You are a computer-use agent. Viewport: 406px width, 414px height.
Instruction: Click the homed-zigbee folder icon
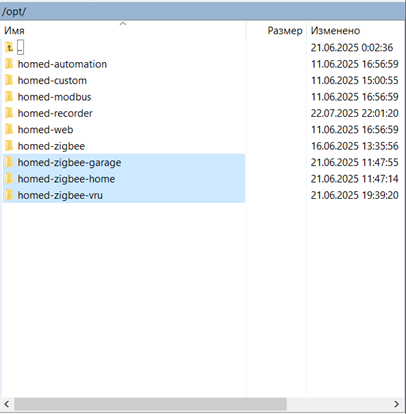pyautogui.click(x=9, y=146)
